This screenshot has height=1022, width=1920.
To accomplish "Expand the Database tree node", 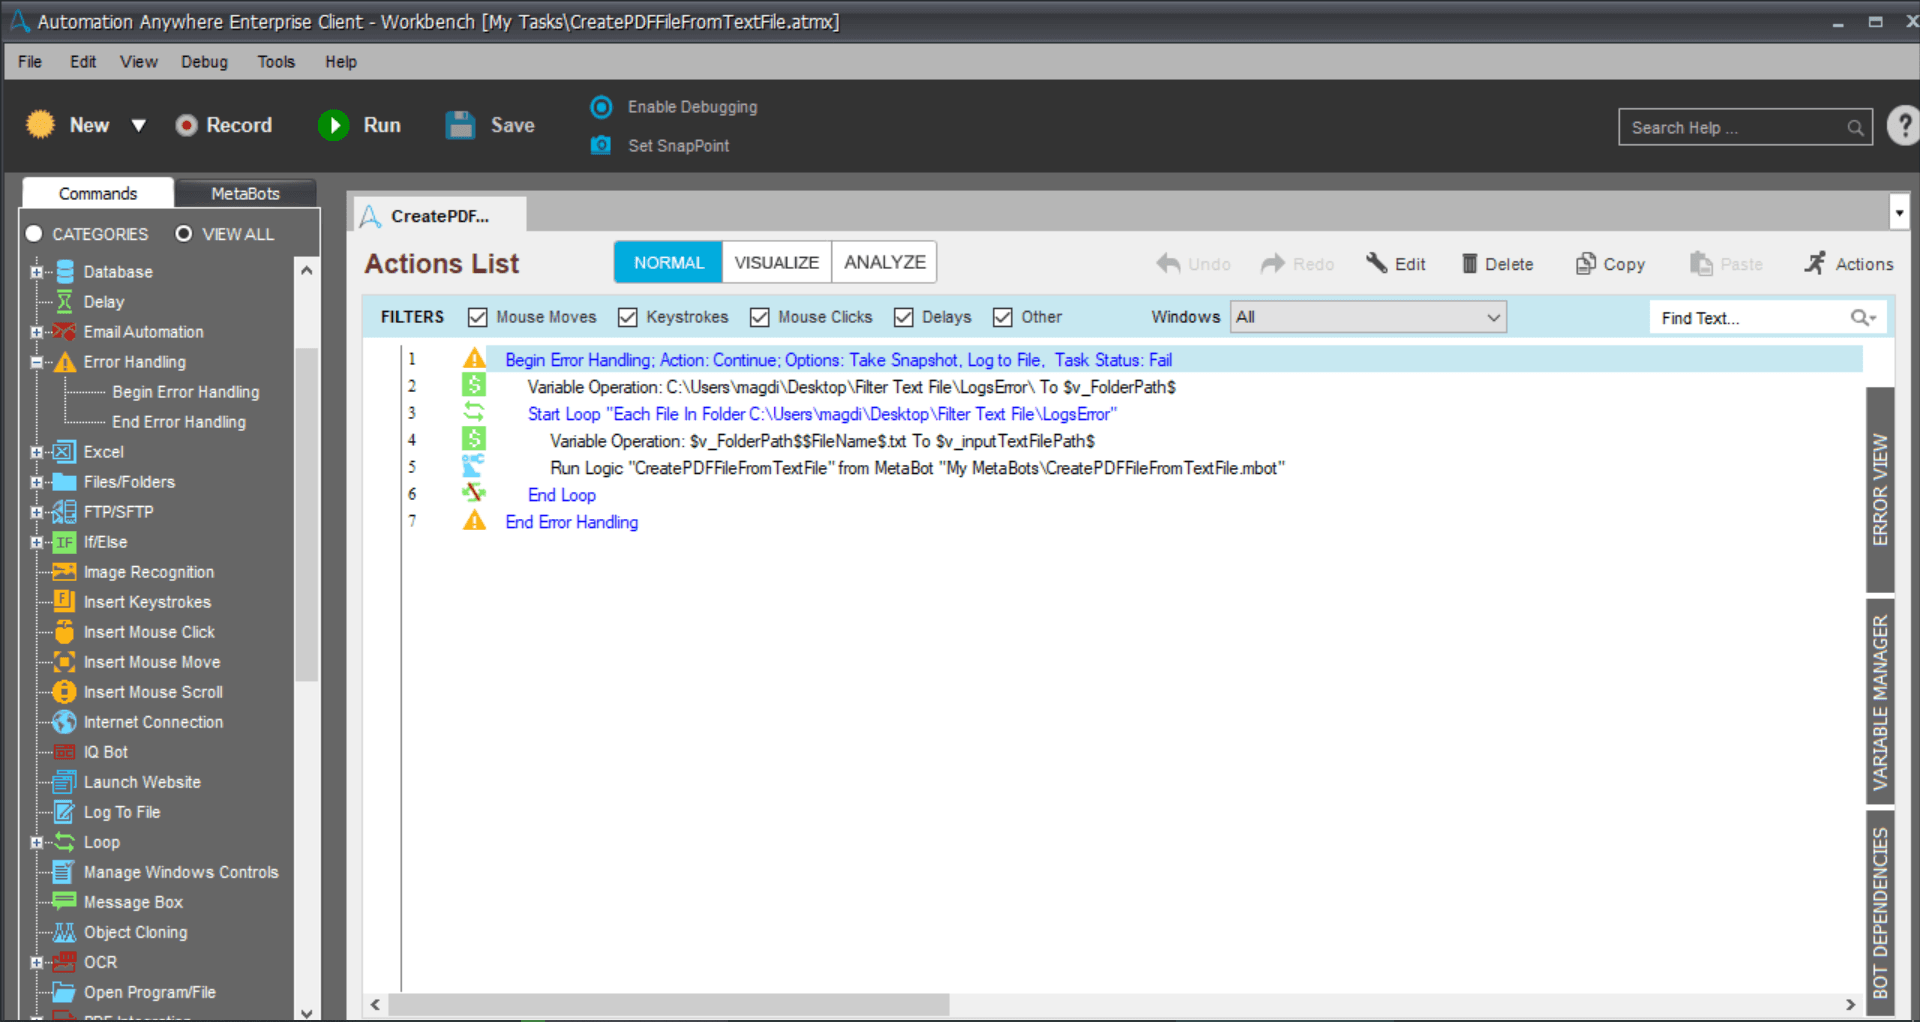I will tap(36, 271).
